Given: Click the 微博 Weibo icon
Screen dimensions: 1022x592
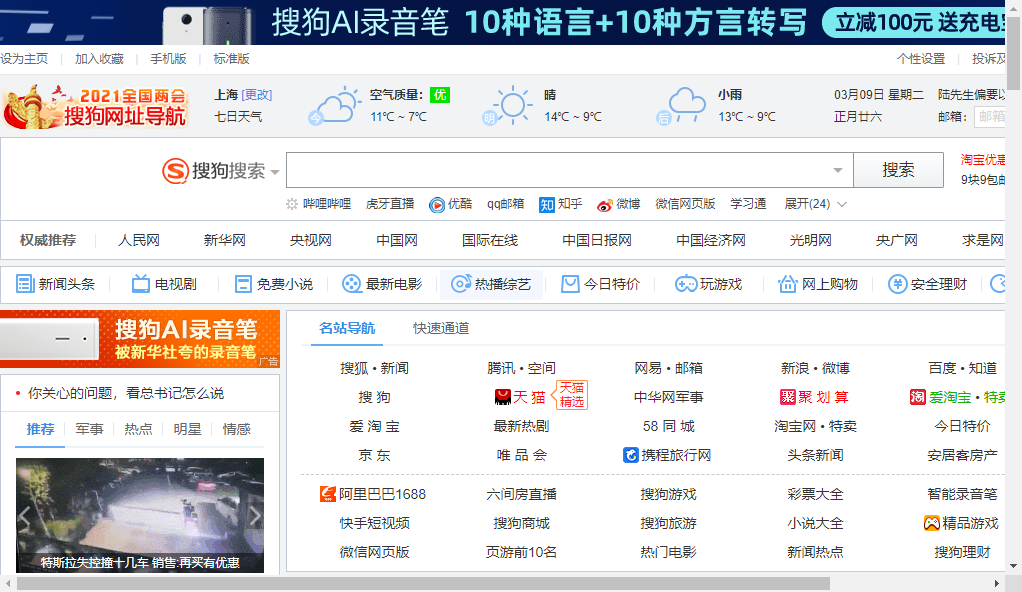Looking at the screenshot, I should (604, 205).
